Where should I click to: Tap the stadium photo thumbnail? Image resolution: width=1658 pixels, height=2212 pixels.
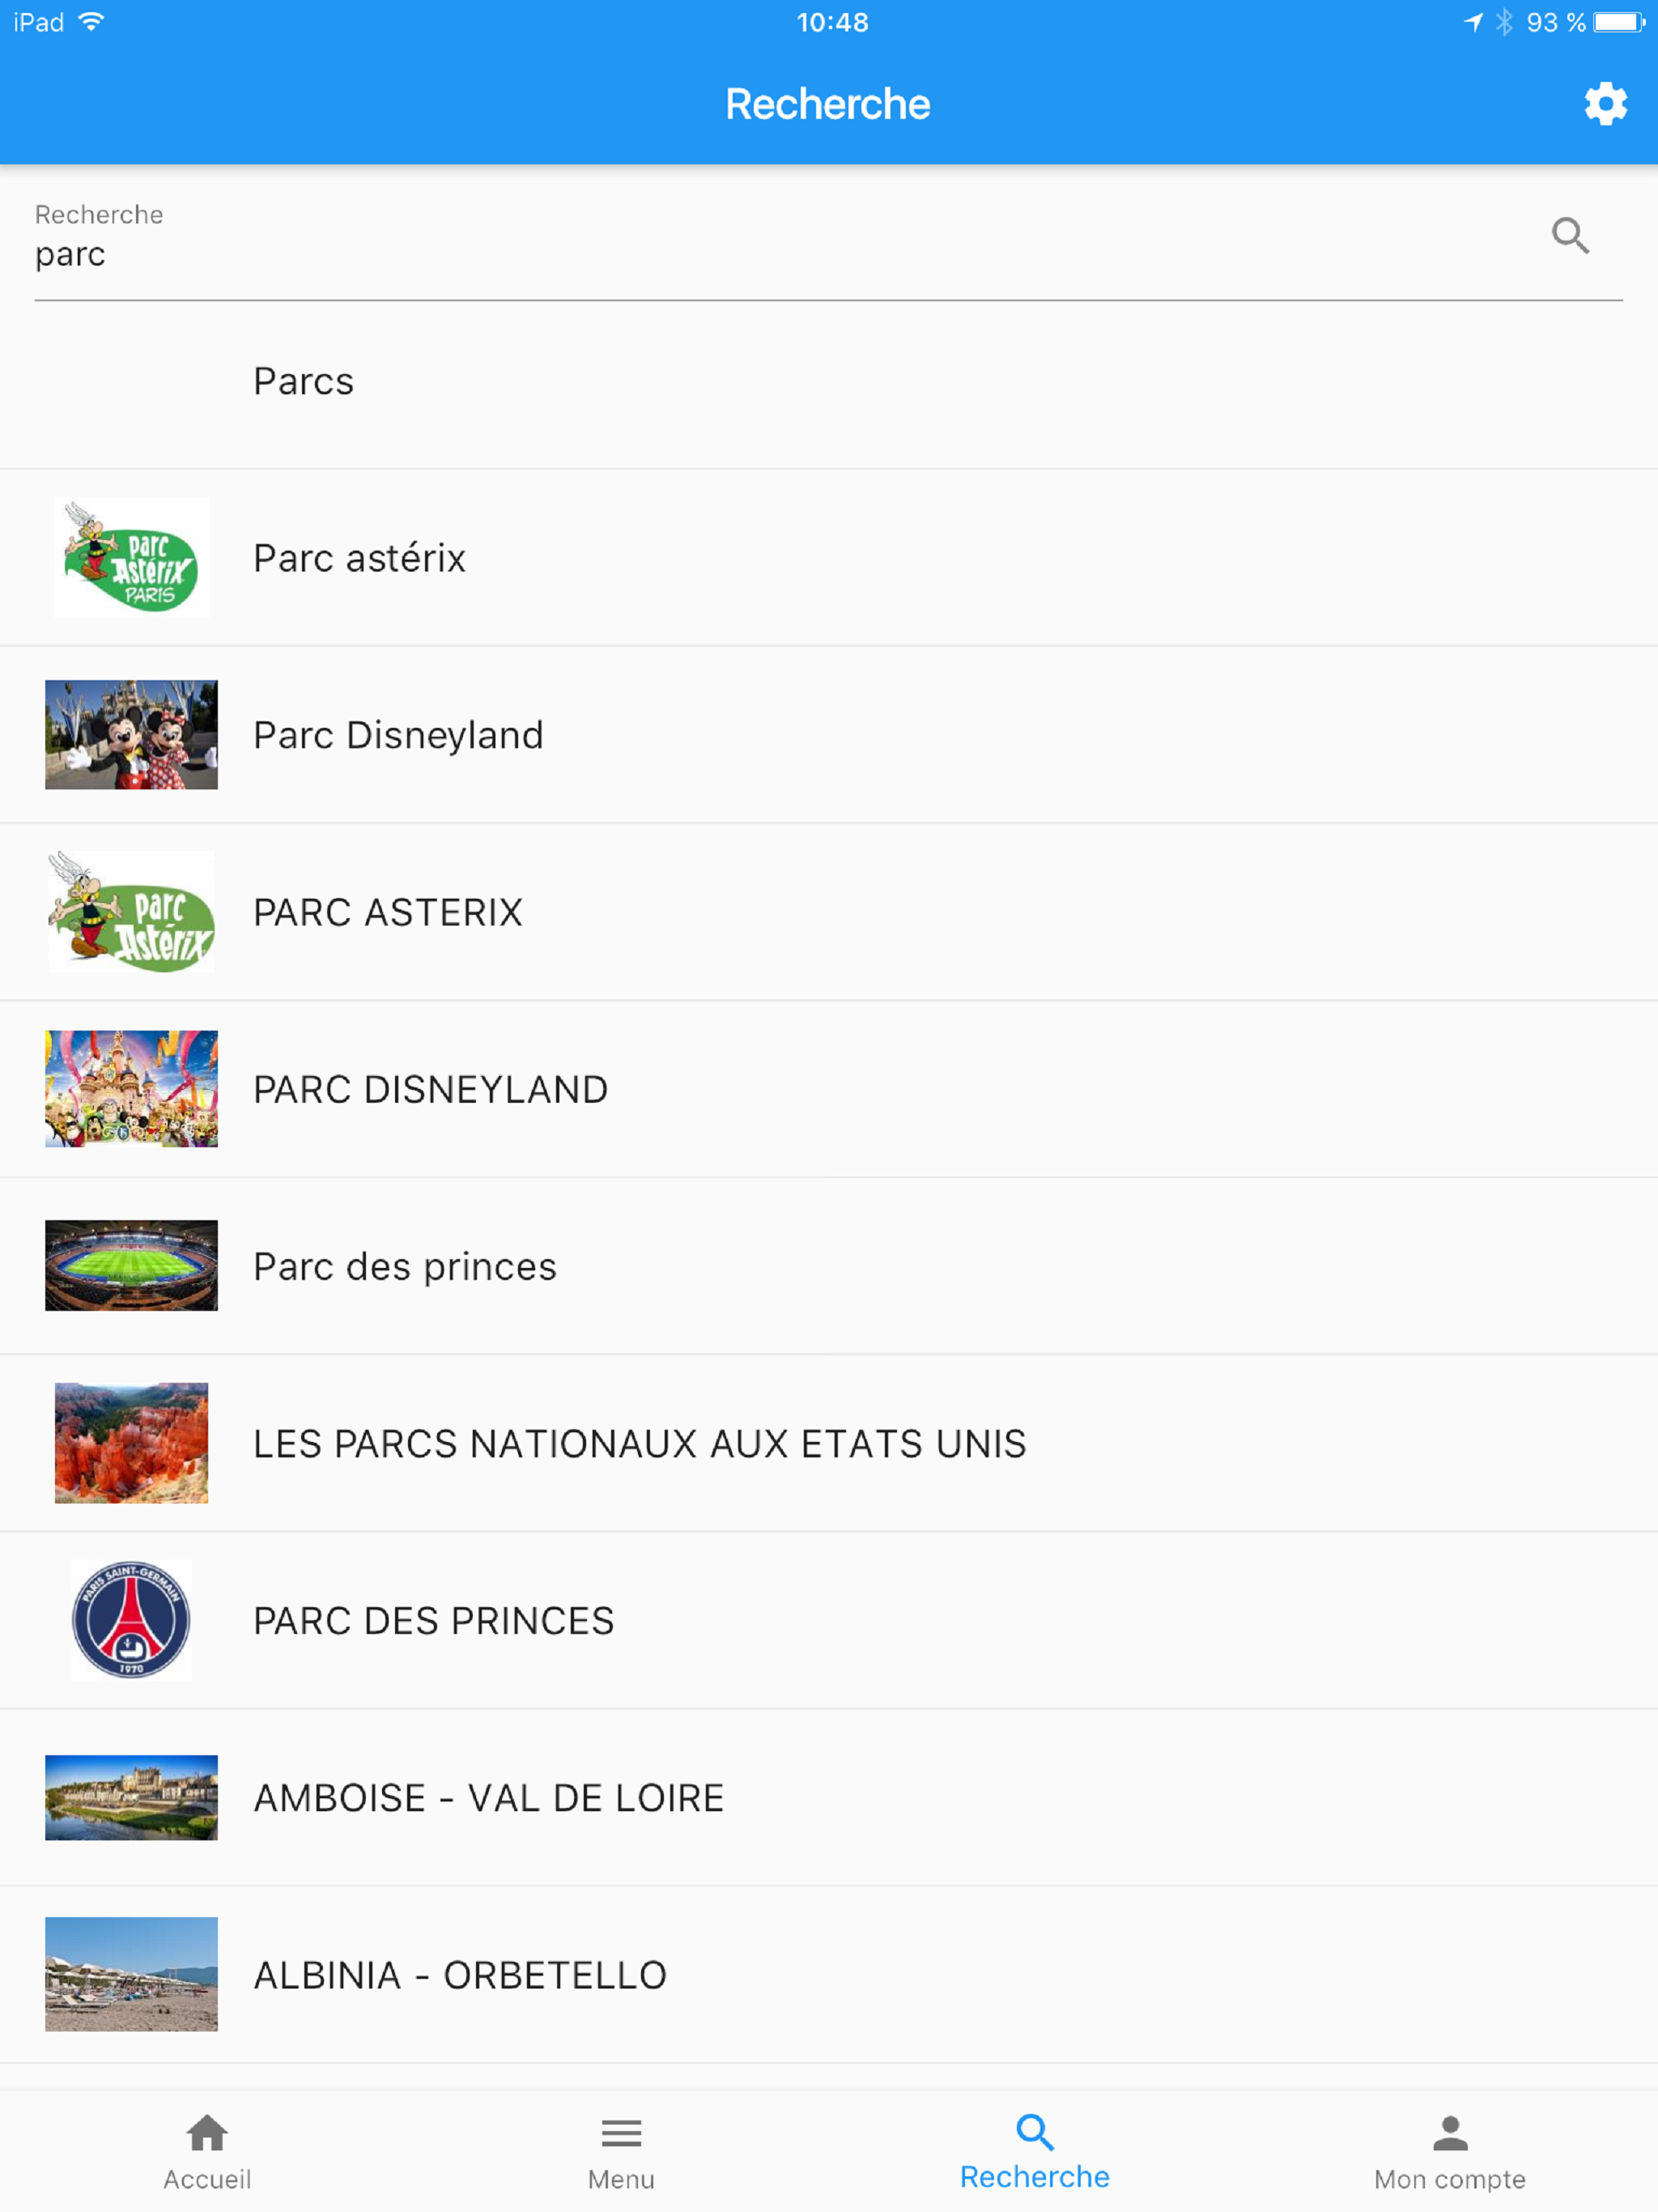(x=131, y=1265)
